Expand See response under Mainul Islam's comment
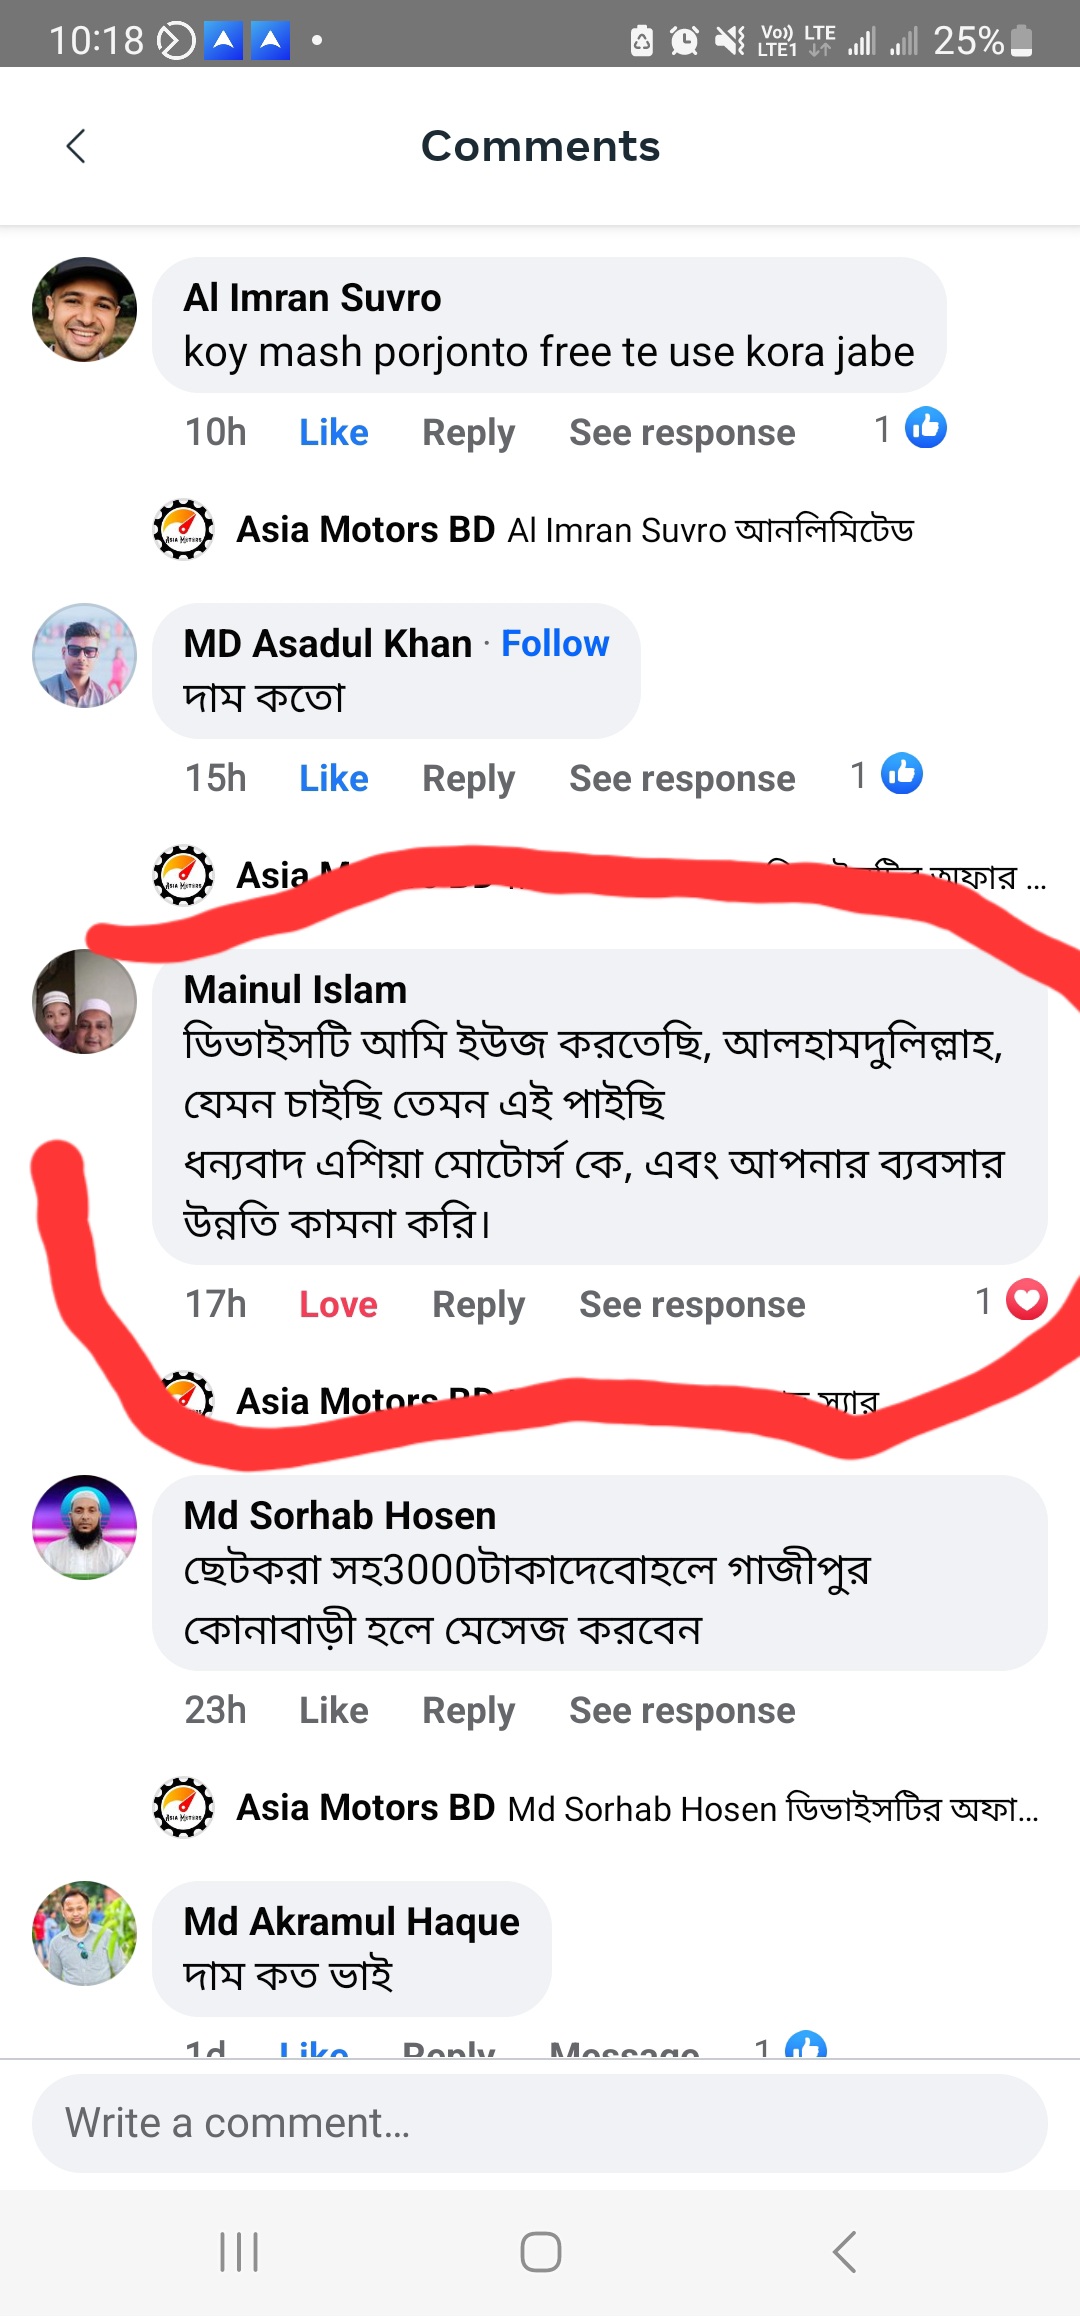1080x2316 pixels. 692,1304
